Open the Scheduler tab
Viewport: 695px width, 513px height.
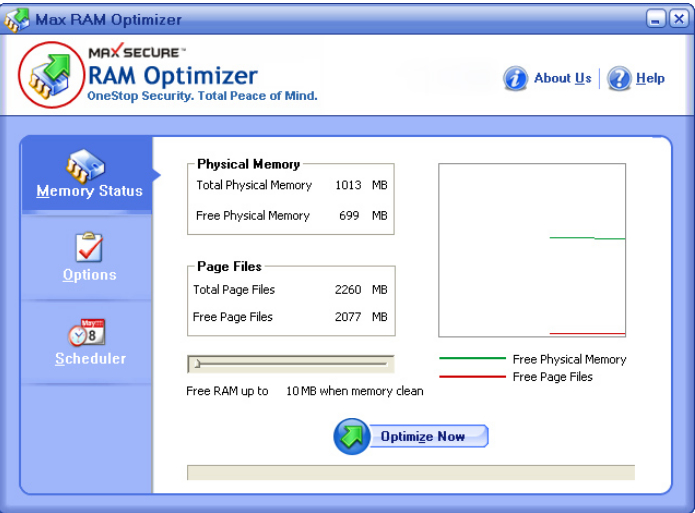click(x=87, y=342)
